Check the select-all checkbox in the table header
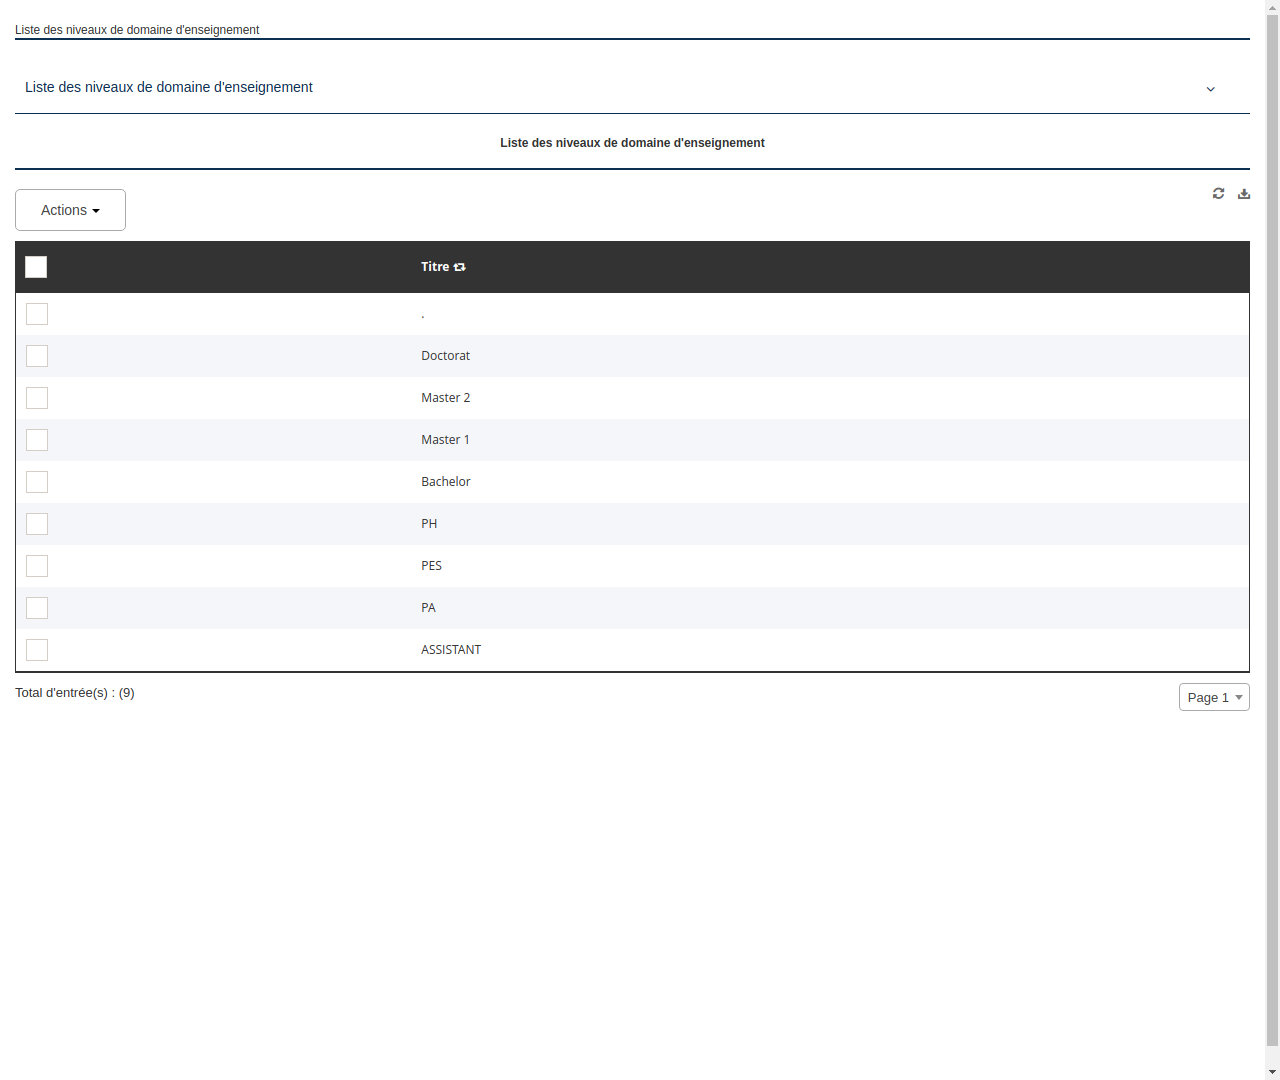The height and width of the screenshot is (1080, 1280). tap(36, 267)
